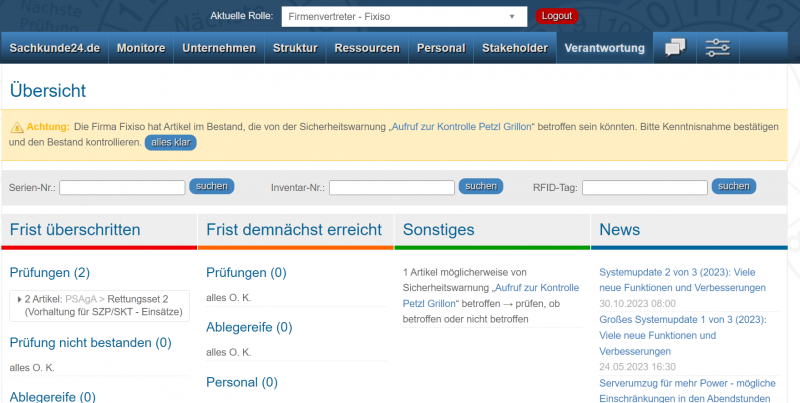Confirm warning with alles klar button
Screen dimensions: 800x403
[x=171, y=143]
